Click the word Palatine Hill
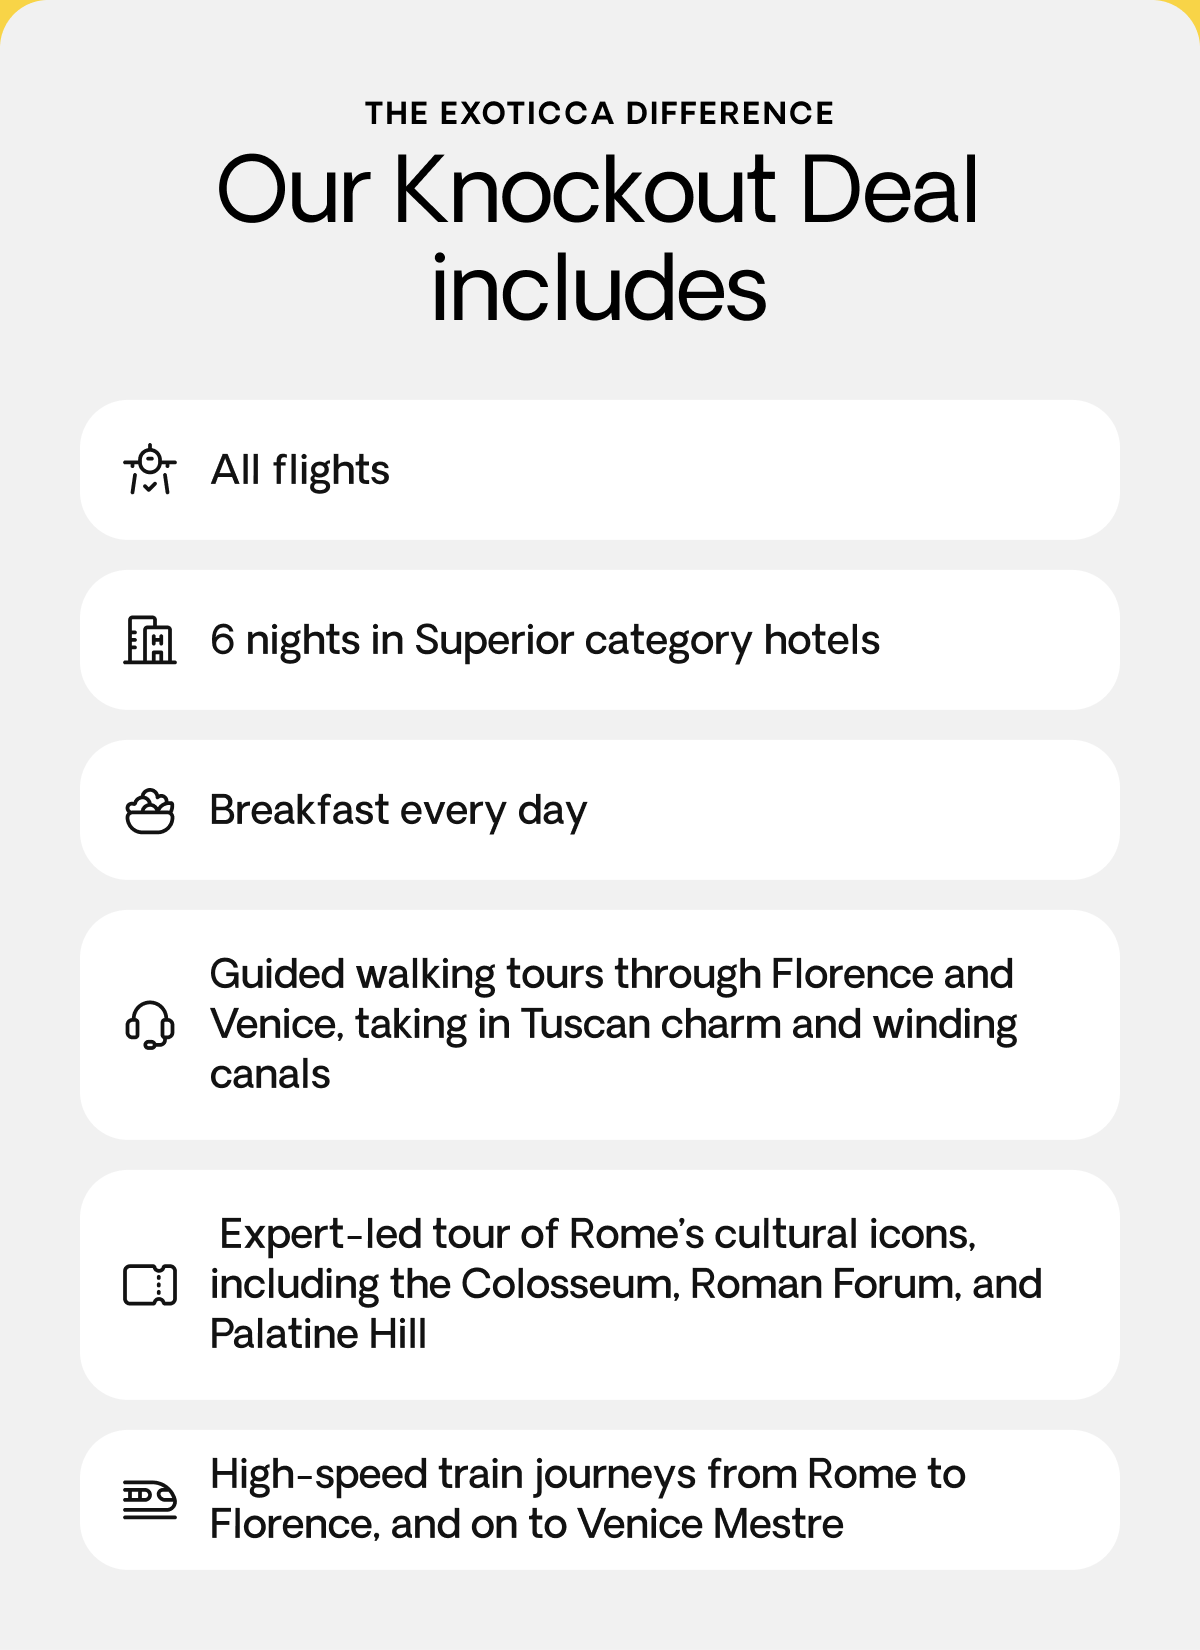The width and height of the screenshot is (1200, 1650). click(x=318, y=1334)
